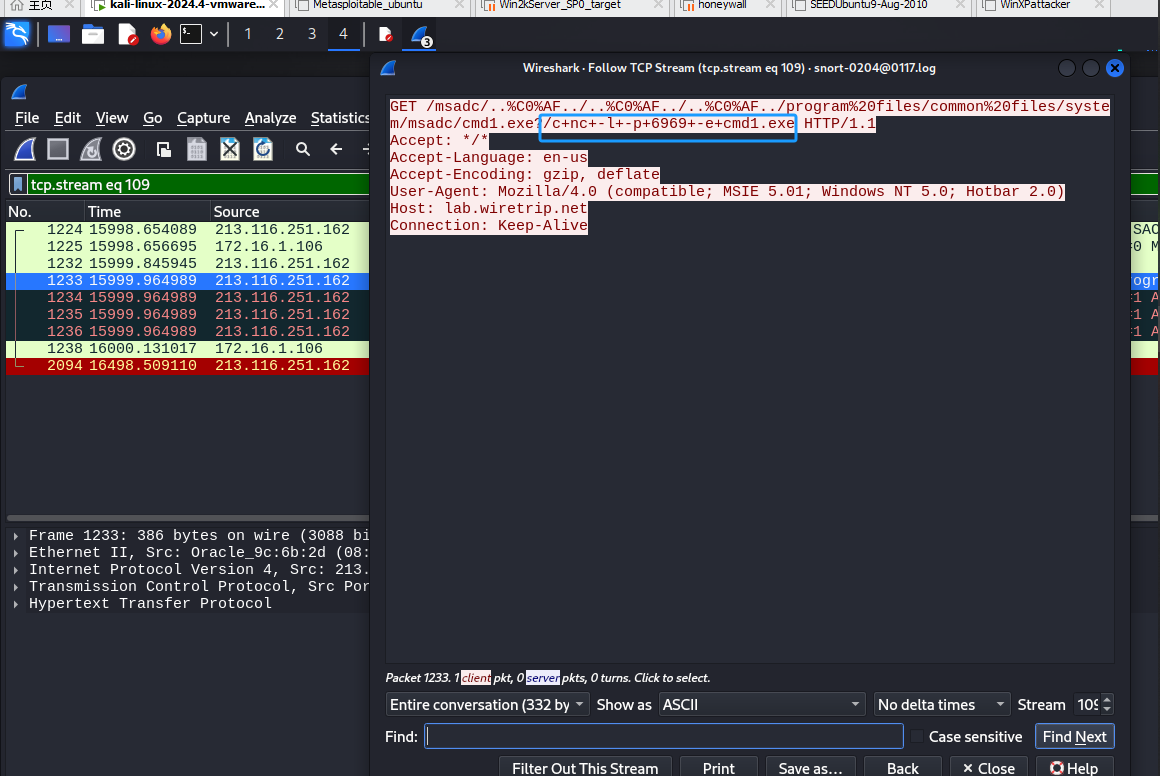
Task: Open the Analyze menu
Action: [270, 118]
